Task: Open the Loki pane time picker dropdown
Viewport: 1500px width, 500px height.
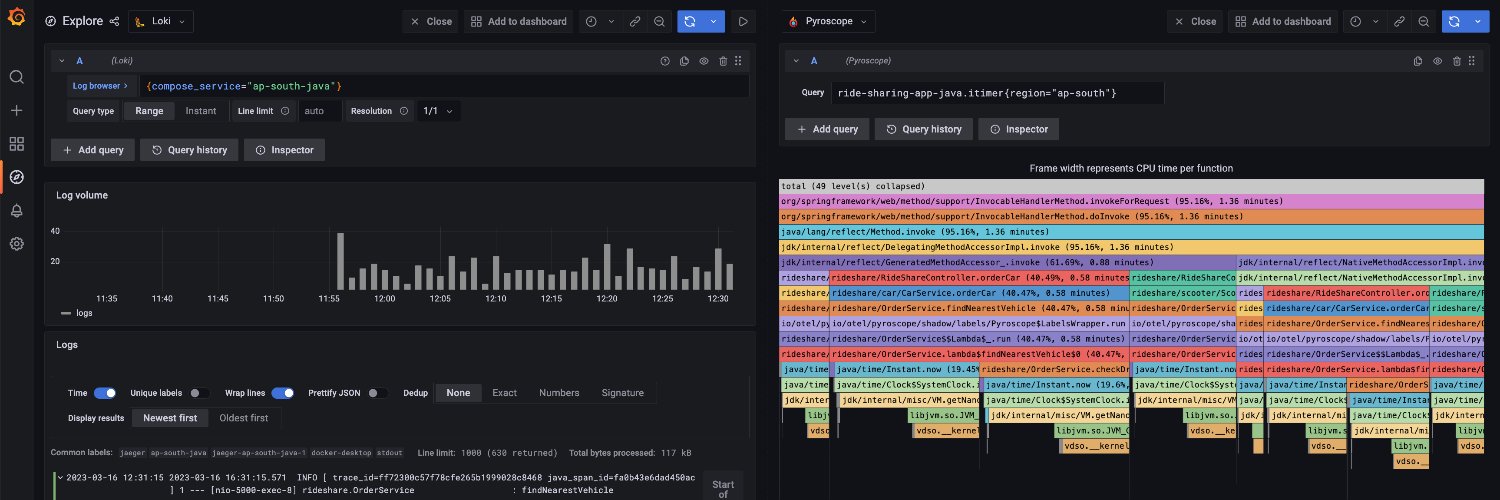Action: pyautogui.click(x=598, y=21)
